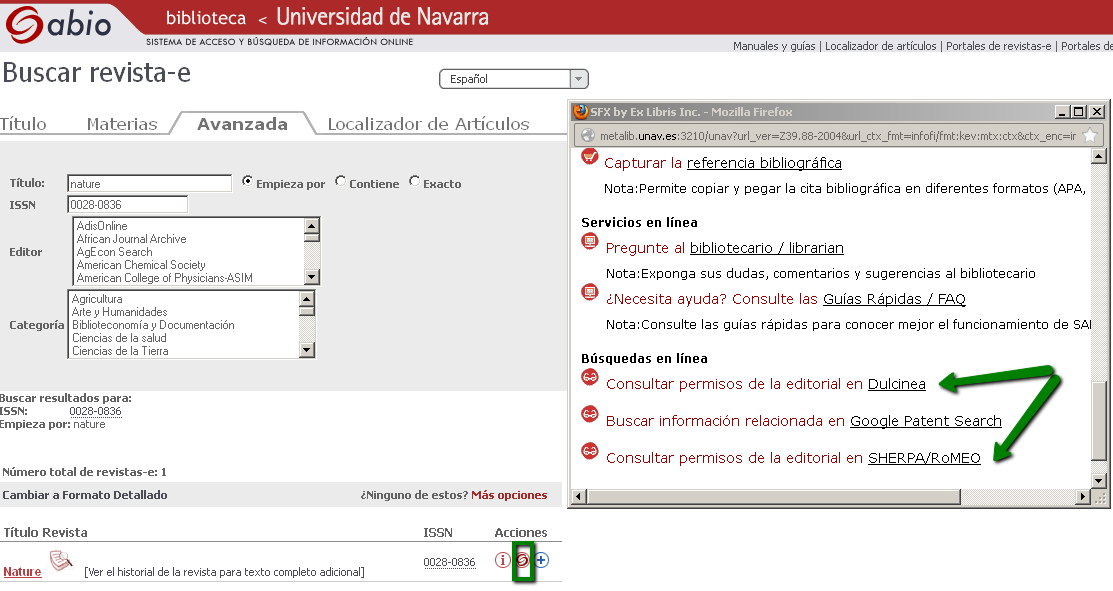
Task: Click the icon beside Dulcinea permissions search
Action: click(590, 378)
